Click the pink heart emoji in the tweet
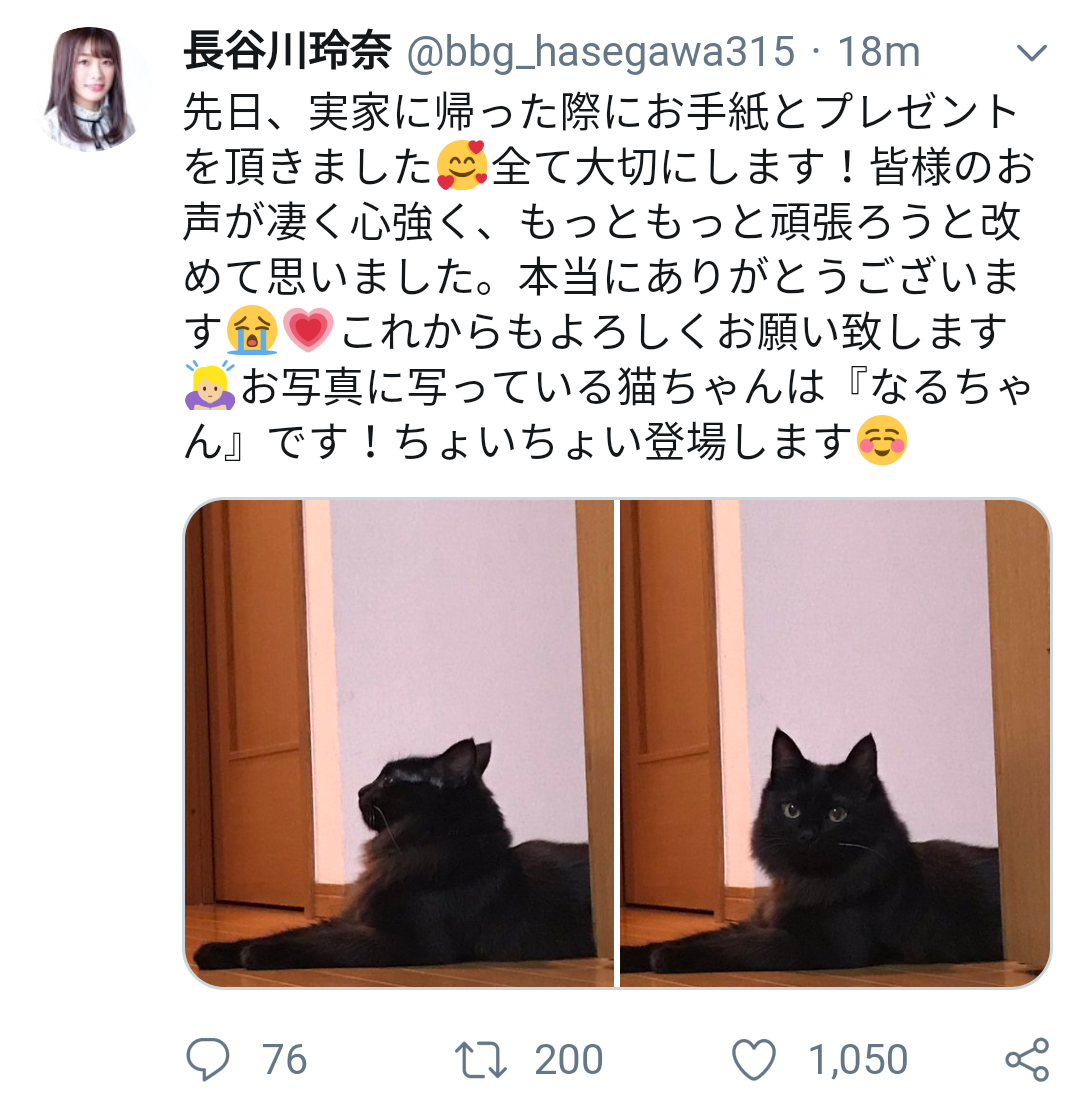The height and width of the screenshot is (1101, 1080). point(308,330)
